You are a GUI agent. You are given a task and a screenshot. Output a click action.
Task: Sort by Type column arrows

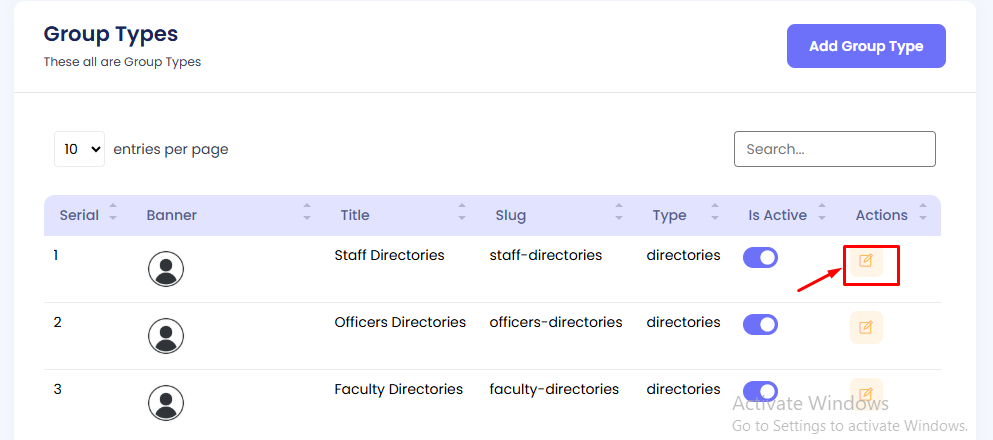(x=716, y=215)
